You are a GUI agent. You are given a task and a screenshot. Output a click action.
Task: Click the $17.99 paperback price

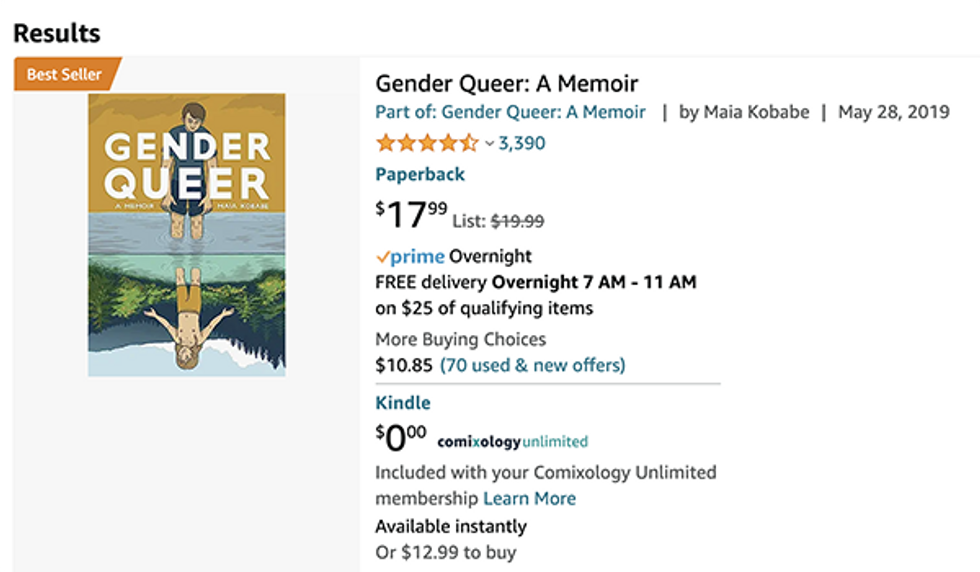tap(411, 214)
